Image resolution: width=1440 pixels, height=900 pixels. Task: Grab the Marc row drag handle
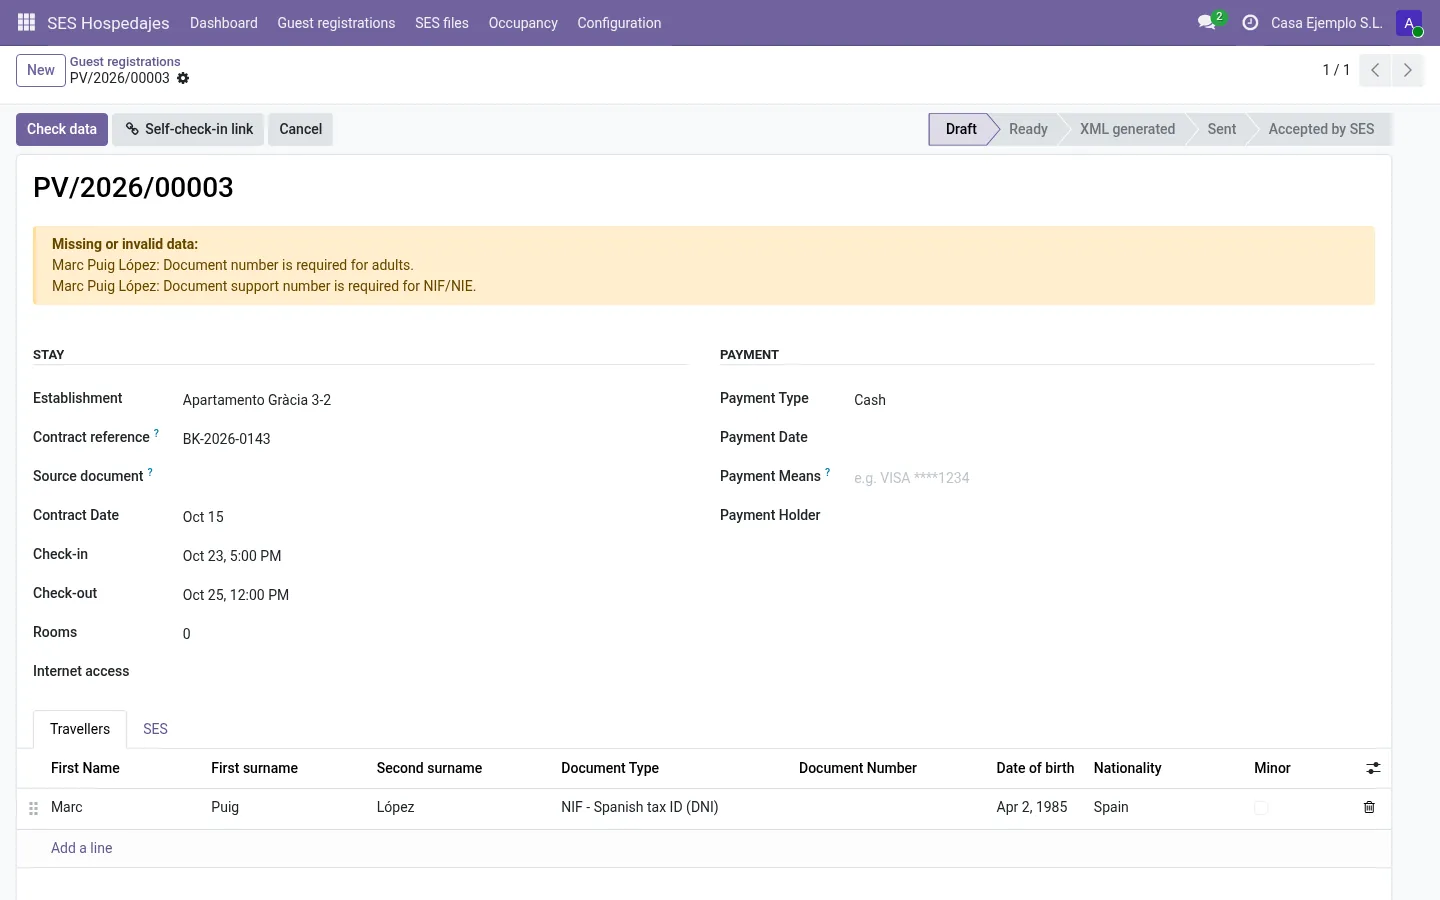(33, 808)
